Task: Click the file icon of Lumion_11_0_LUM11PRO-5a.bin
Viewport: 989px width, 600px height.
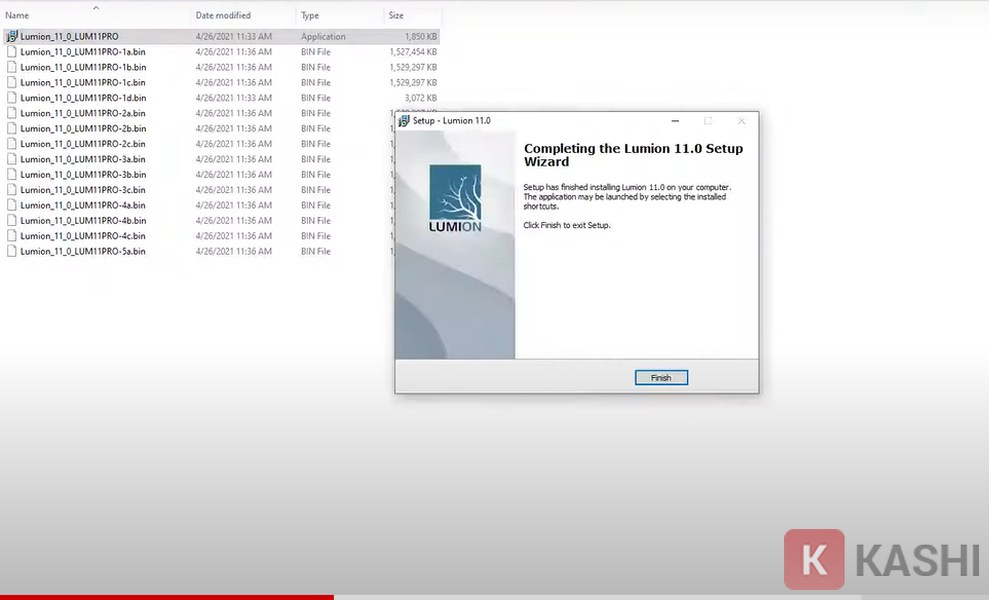Action: click(12, 251)
